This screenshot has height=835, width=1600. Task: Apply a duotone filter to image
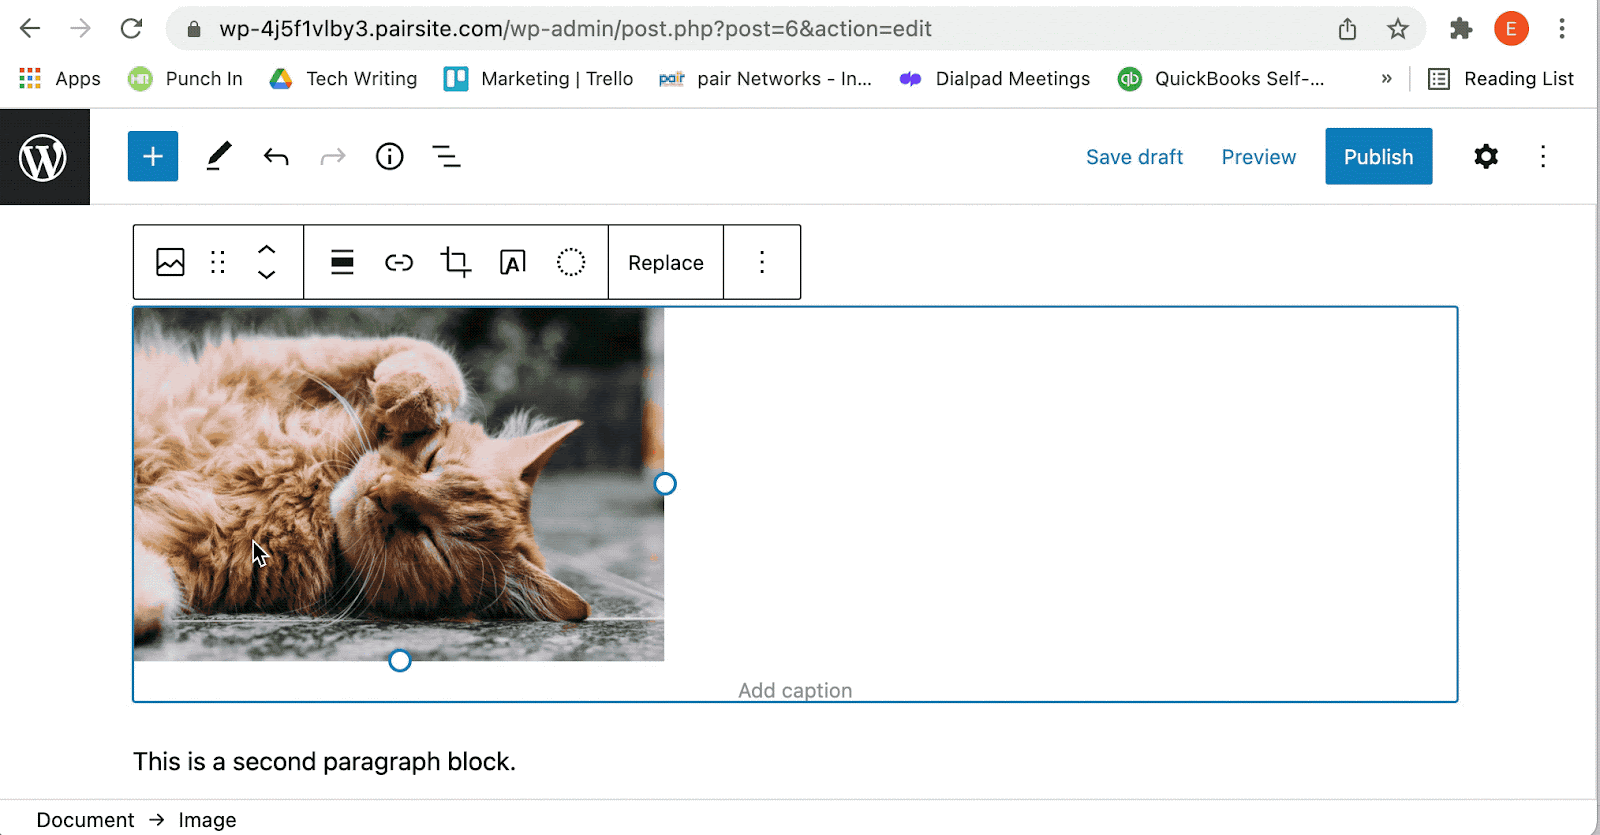pos(571,262)
